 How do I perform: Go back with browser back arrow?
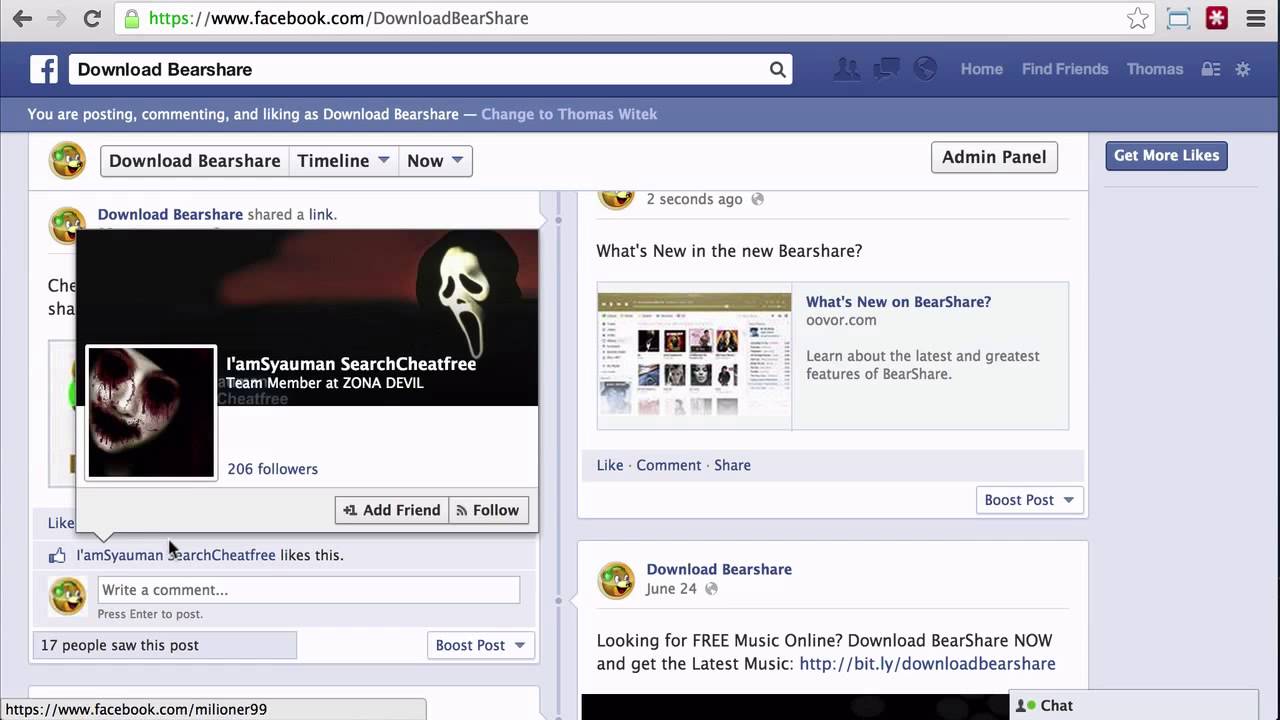click(22, 18)
